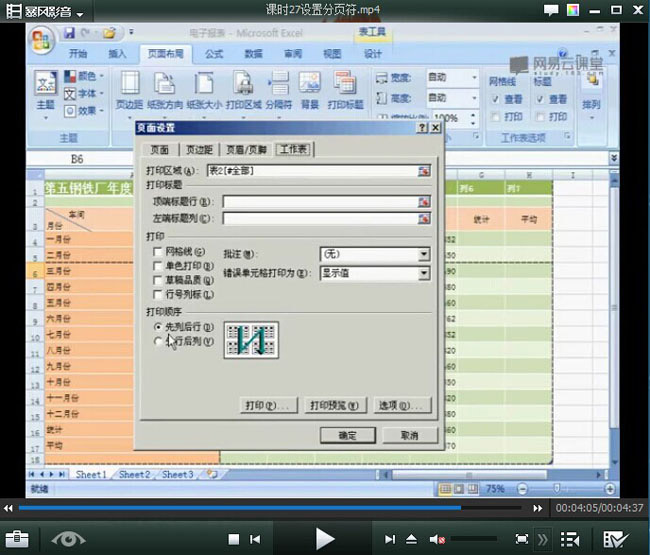Viewport: 650px width, 555px height.
Task: Click the Office button in Excel
Action: tap(41, 40)
